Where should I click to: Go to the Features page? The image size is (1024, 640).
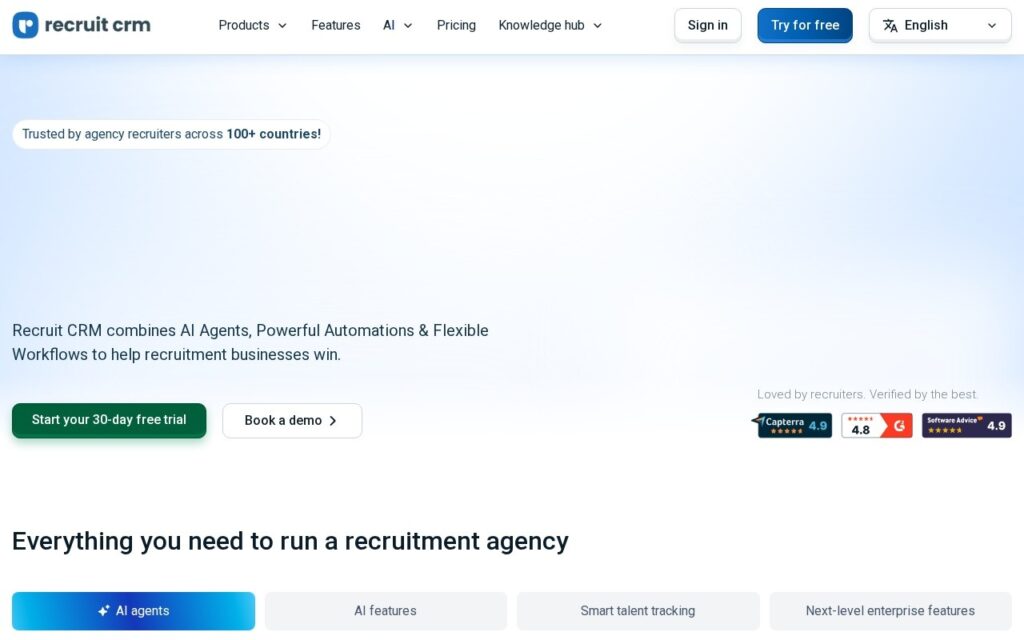click(x=336, y=25)
